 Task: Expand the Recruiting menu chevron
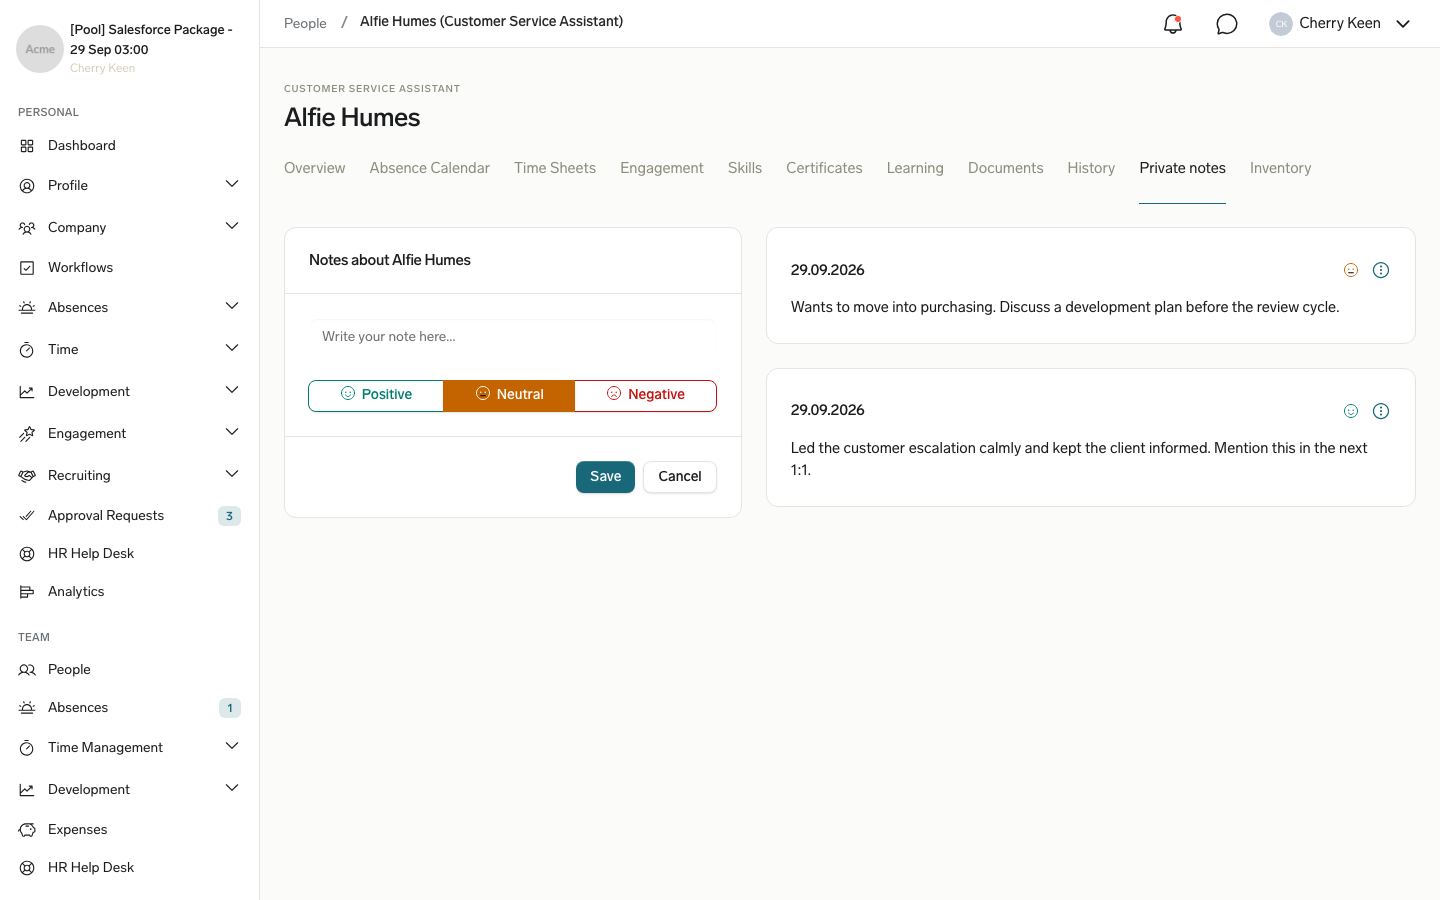coord(232,474)
